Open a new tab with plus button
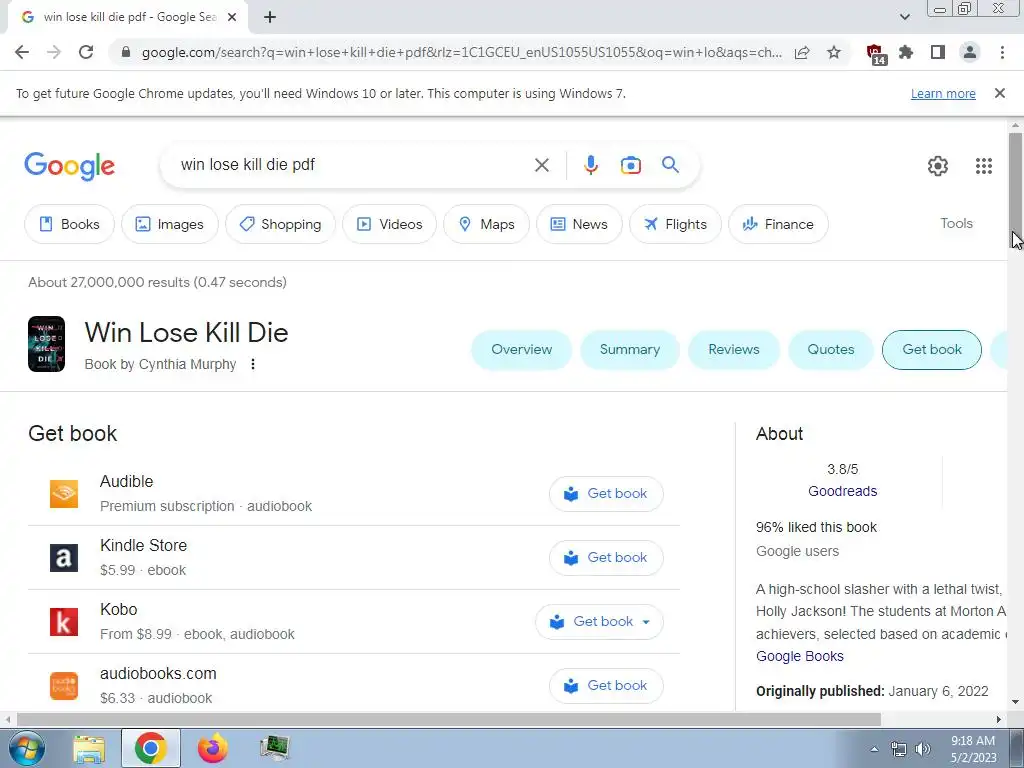This screenshot has width=1024, height=768. (270, 18)
